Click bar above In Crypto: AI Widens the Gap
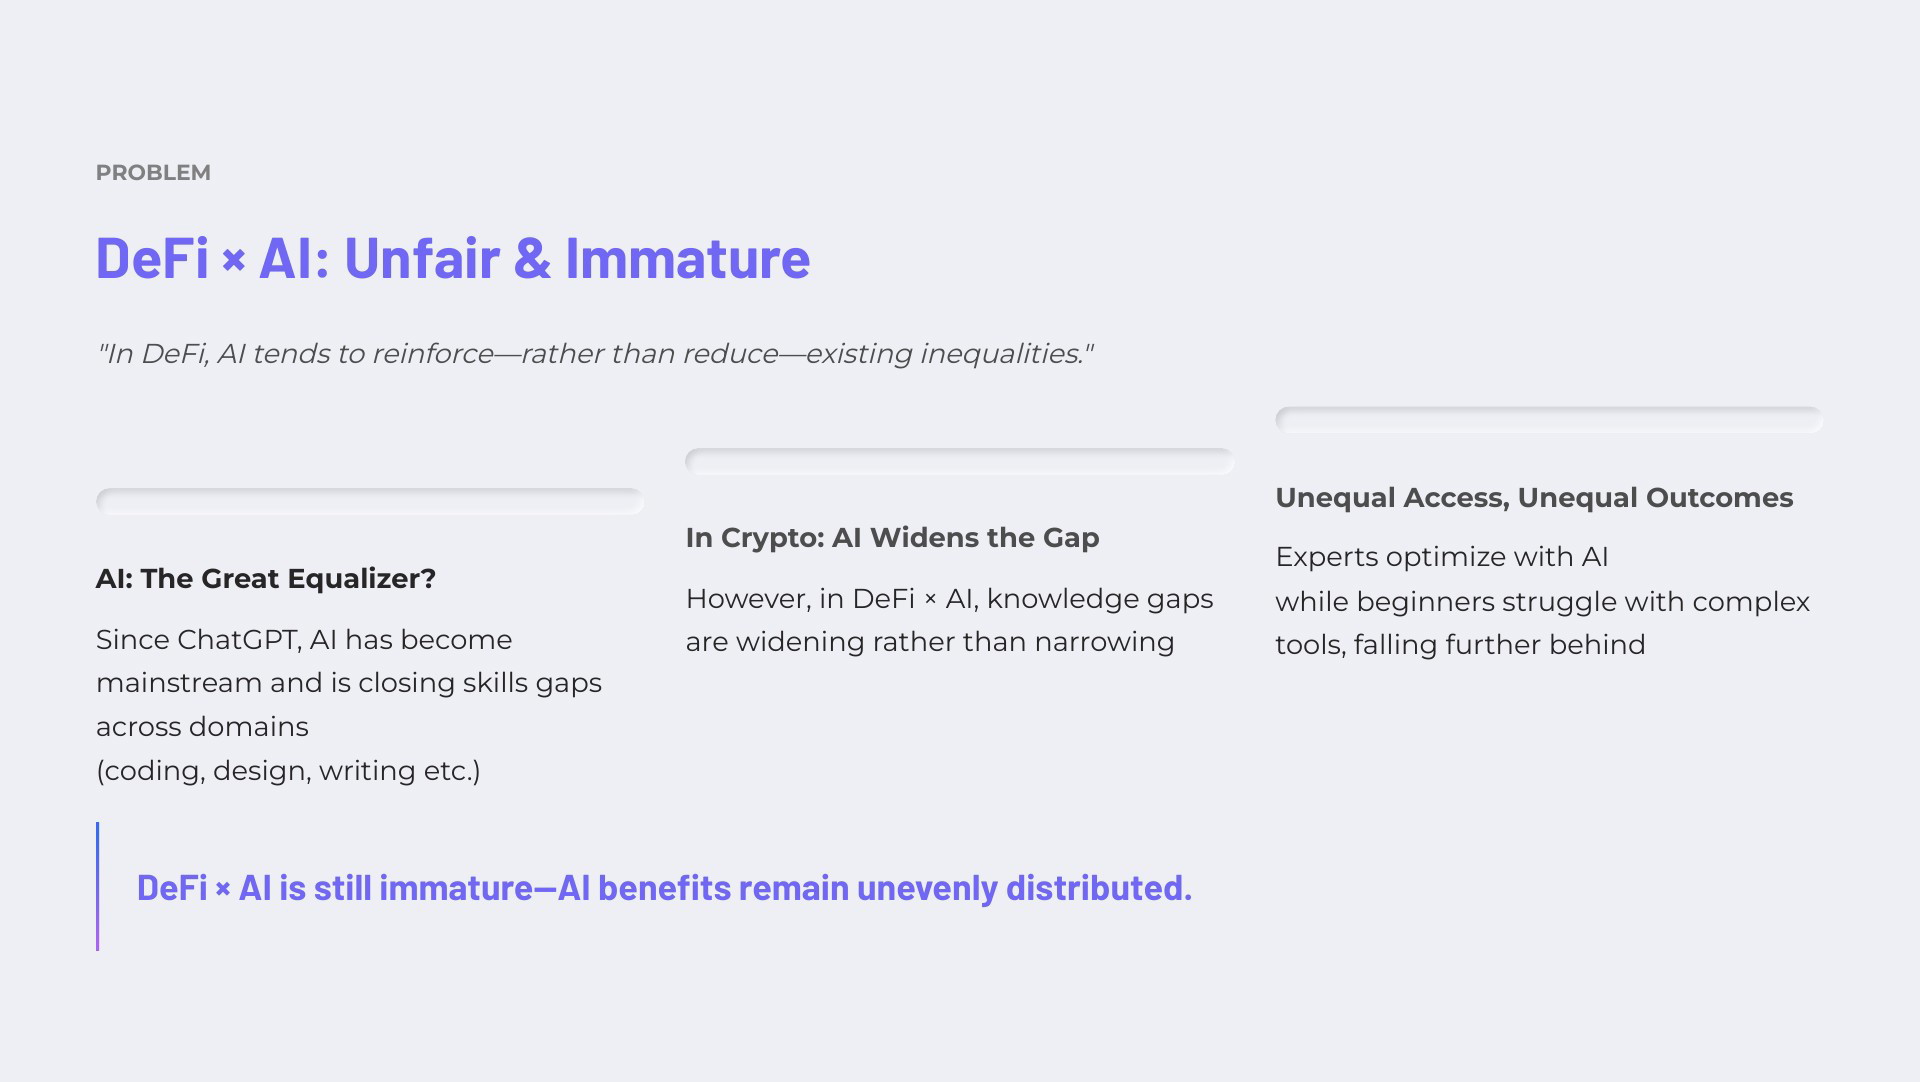This screenshot has width=1920, height=1082. coord(960,461)
